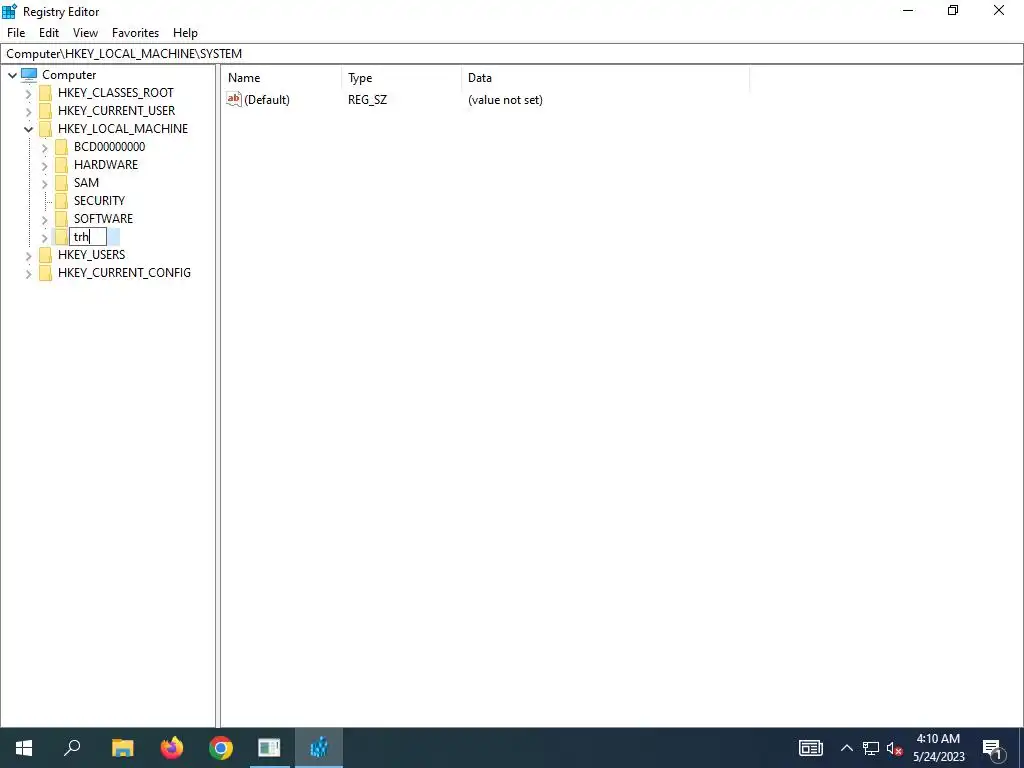This screenshot has width=1024, height=768.
Task: Collapse the HKEY_LOCAL_MACHINE node
Action: pos(28,129)
